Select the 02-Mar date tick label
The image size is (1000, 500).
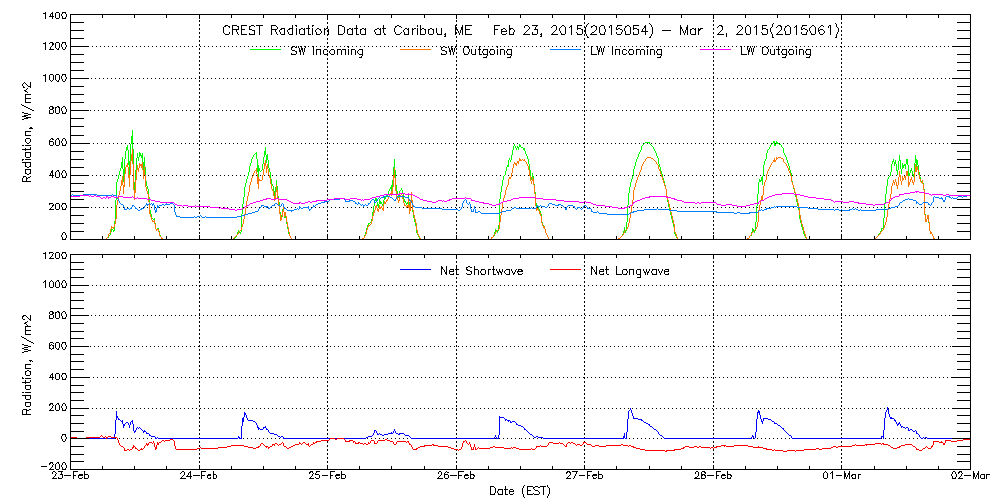pos(968,477)
